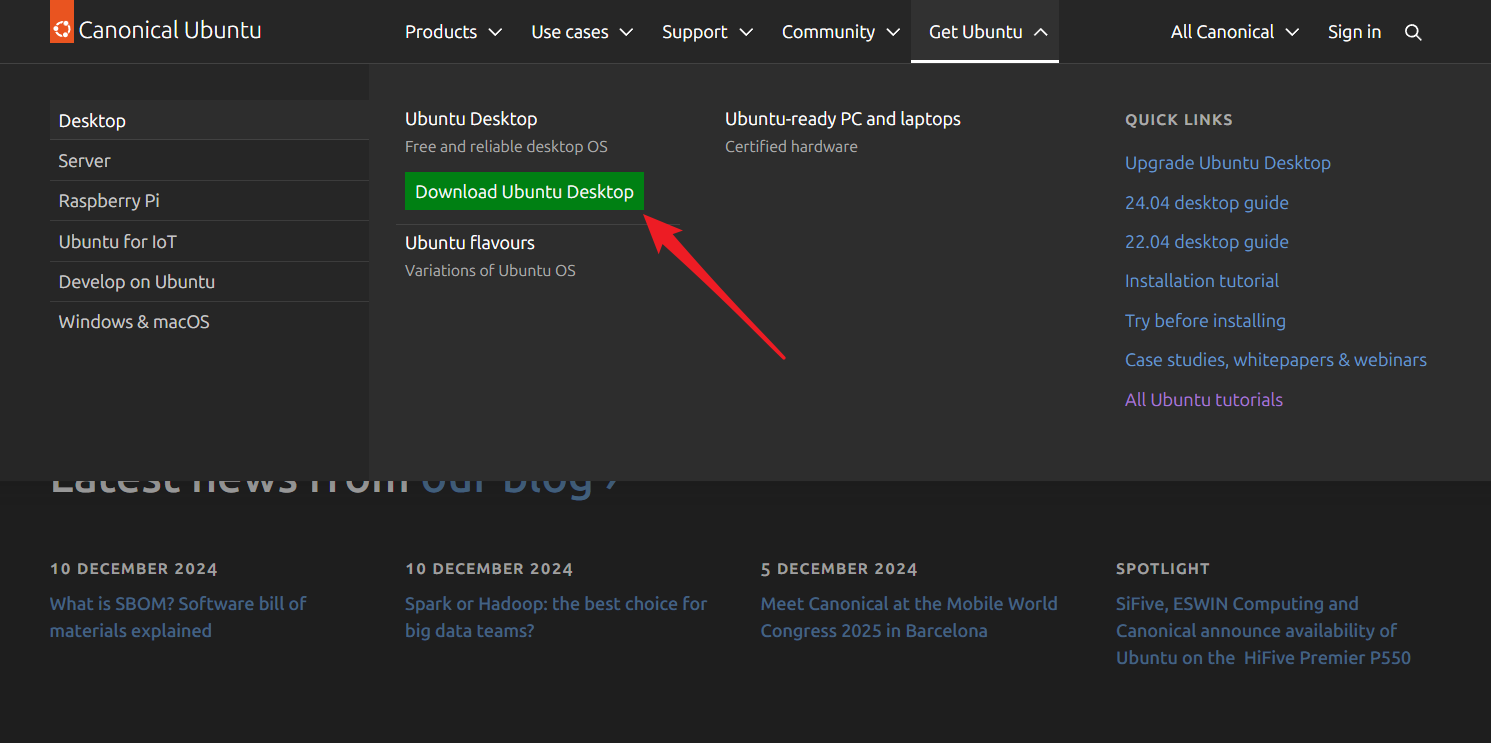Select the Develop on Ubuntu tab
The image size is (1491, 743).
point(209,281)
